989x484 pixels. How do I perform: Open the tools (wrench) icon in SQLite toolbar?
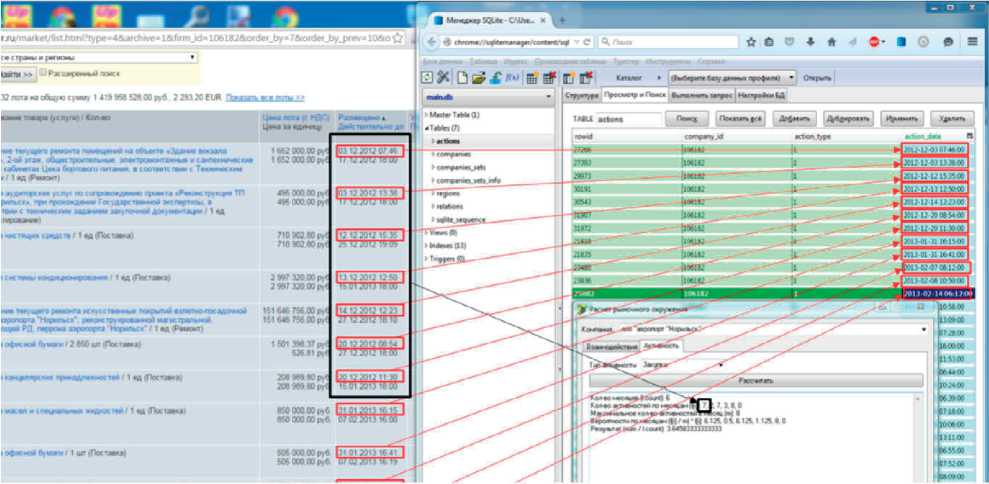coord(443,78)
